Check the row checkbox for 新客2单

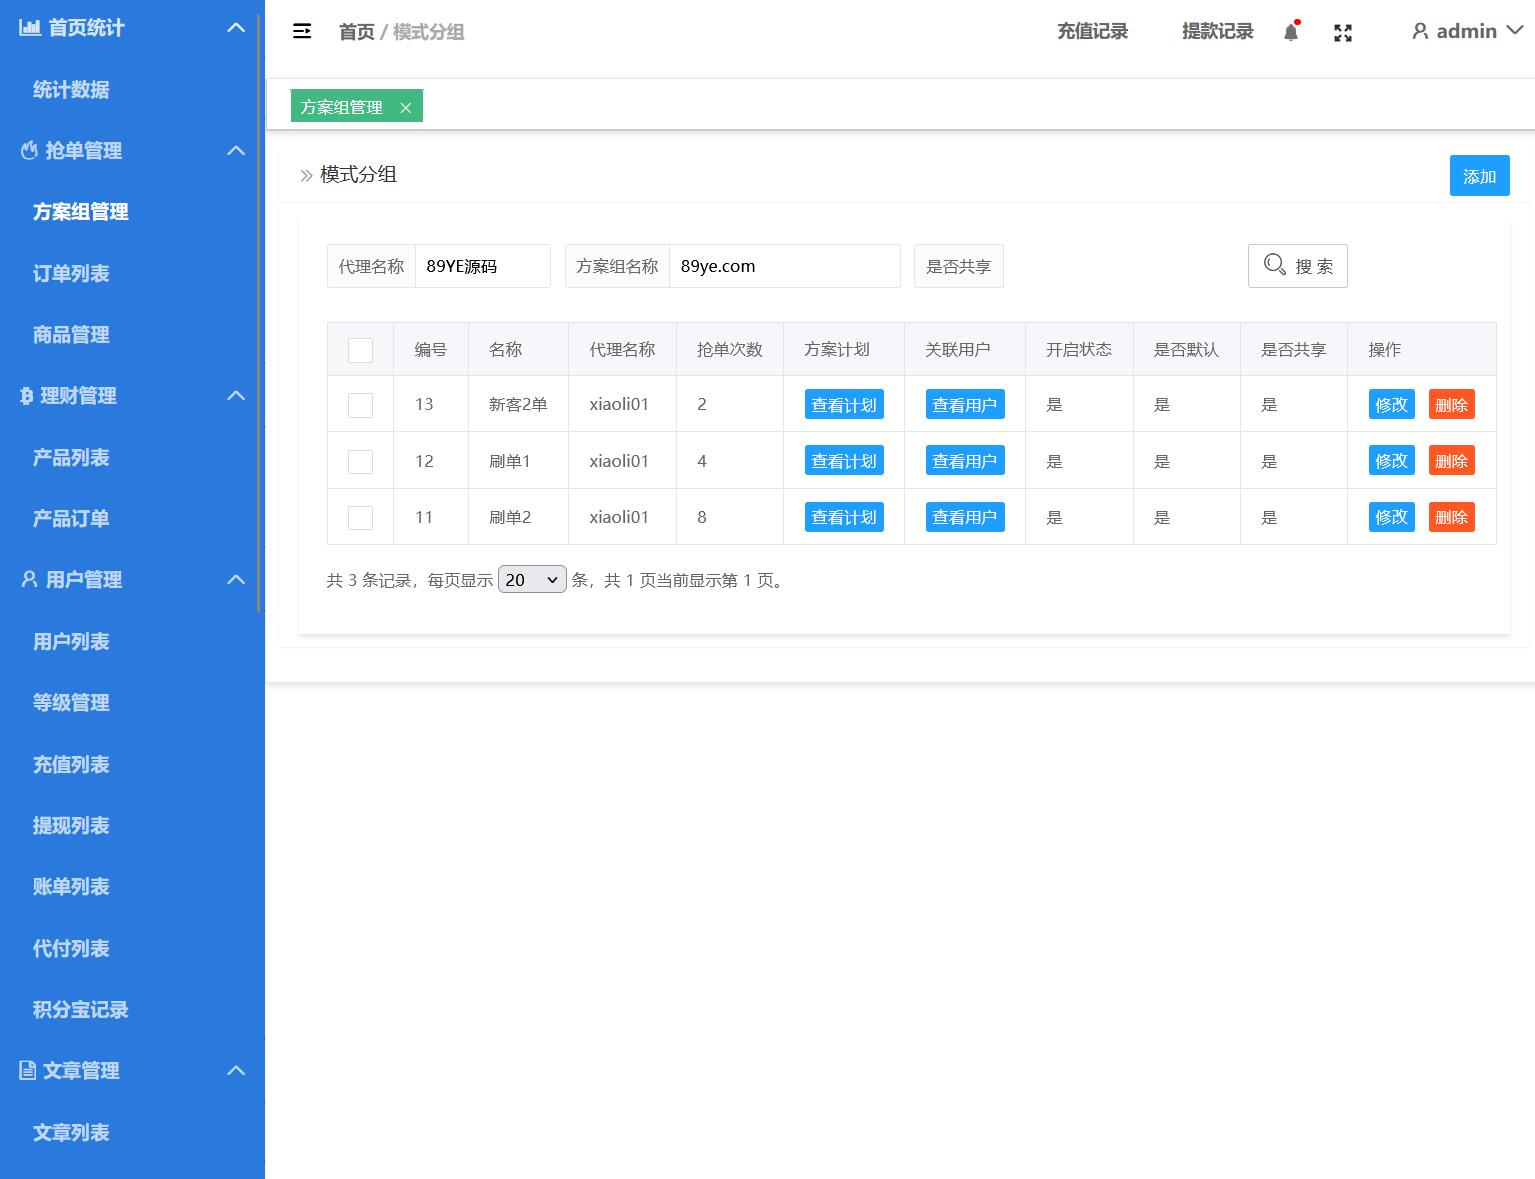point(360,405)
